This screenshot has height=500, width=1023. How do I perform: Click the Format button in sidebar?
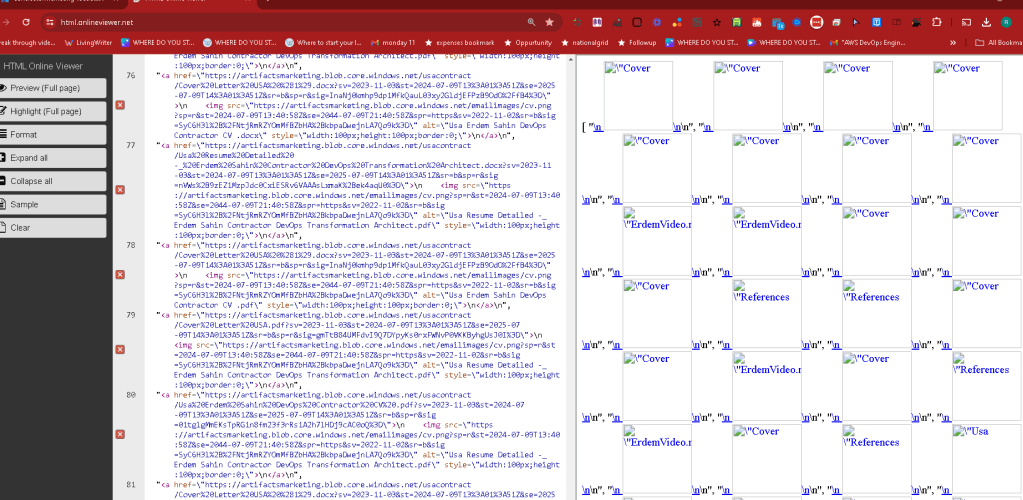point(52,134)
